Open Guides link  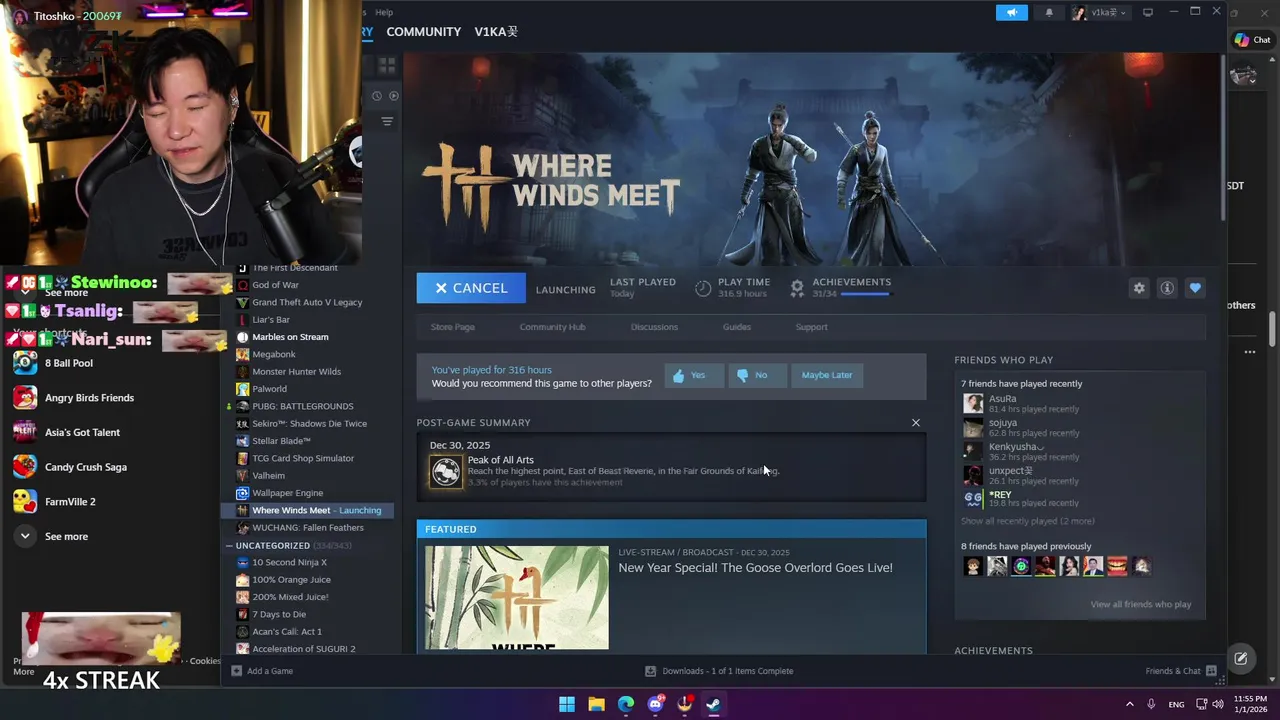737,327
